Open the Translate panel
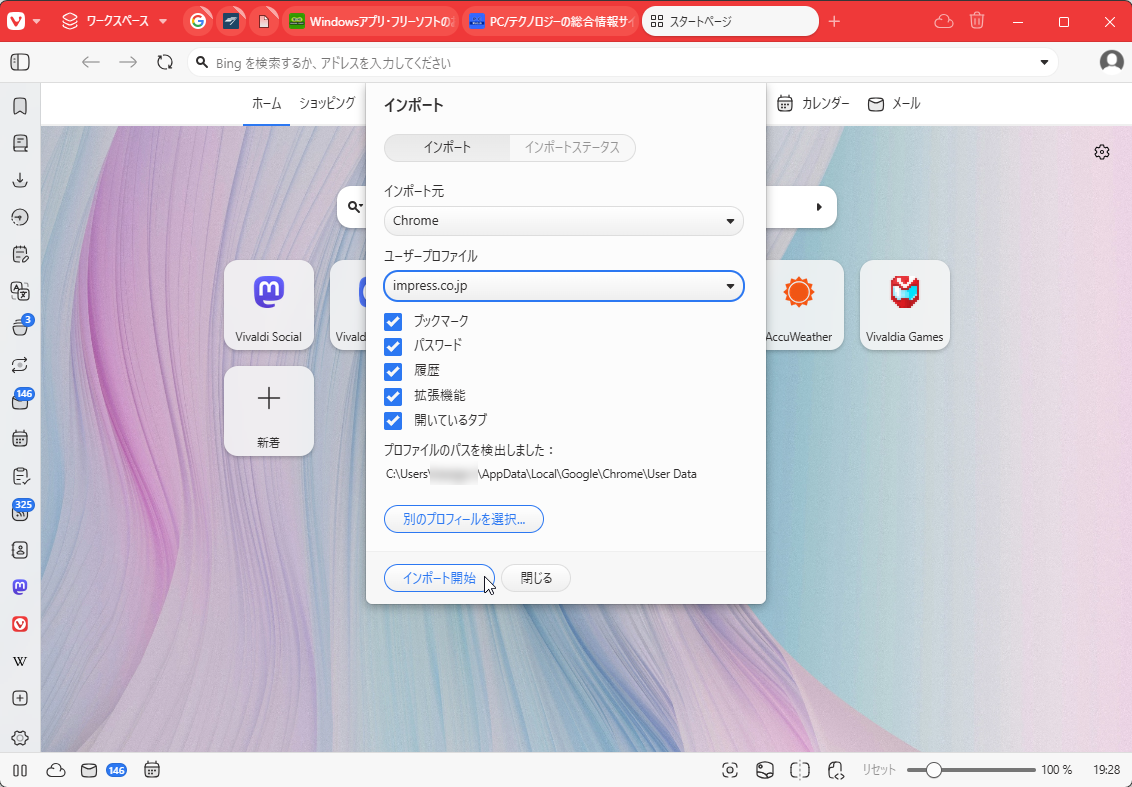 (x=20, y=291)
